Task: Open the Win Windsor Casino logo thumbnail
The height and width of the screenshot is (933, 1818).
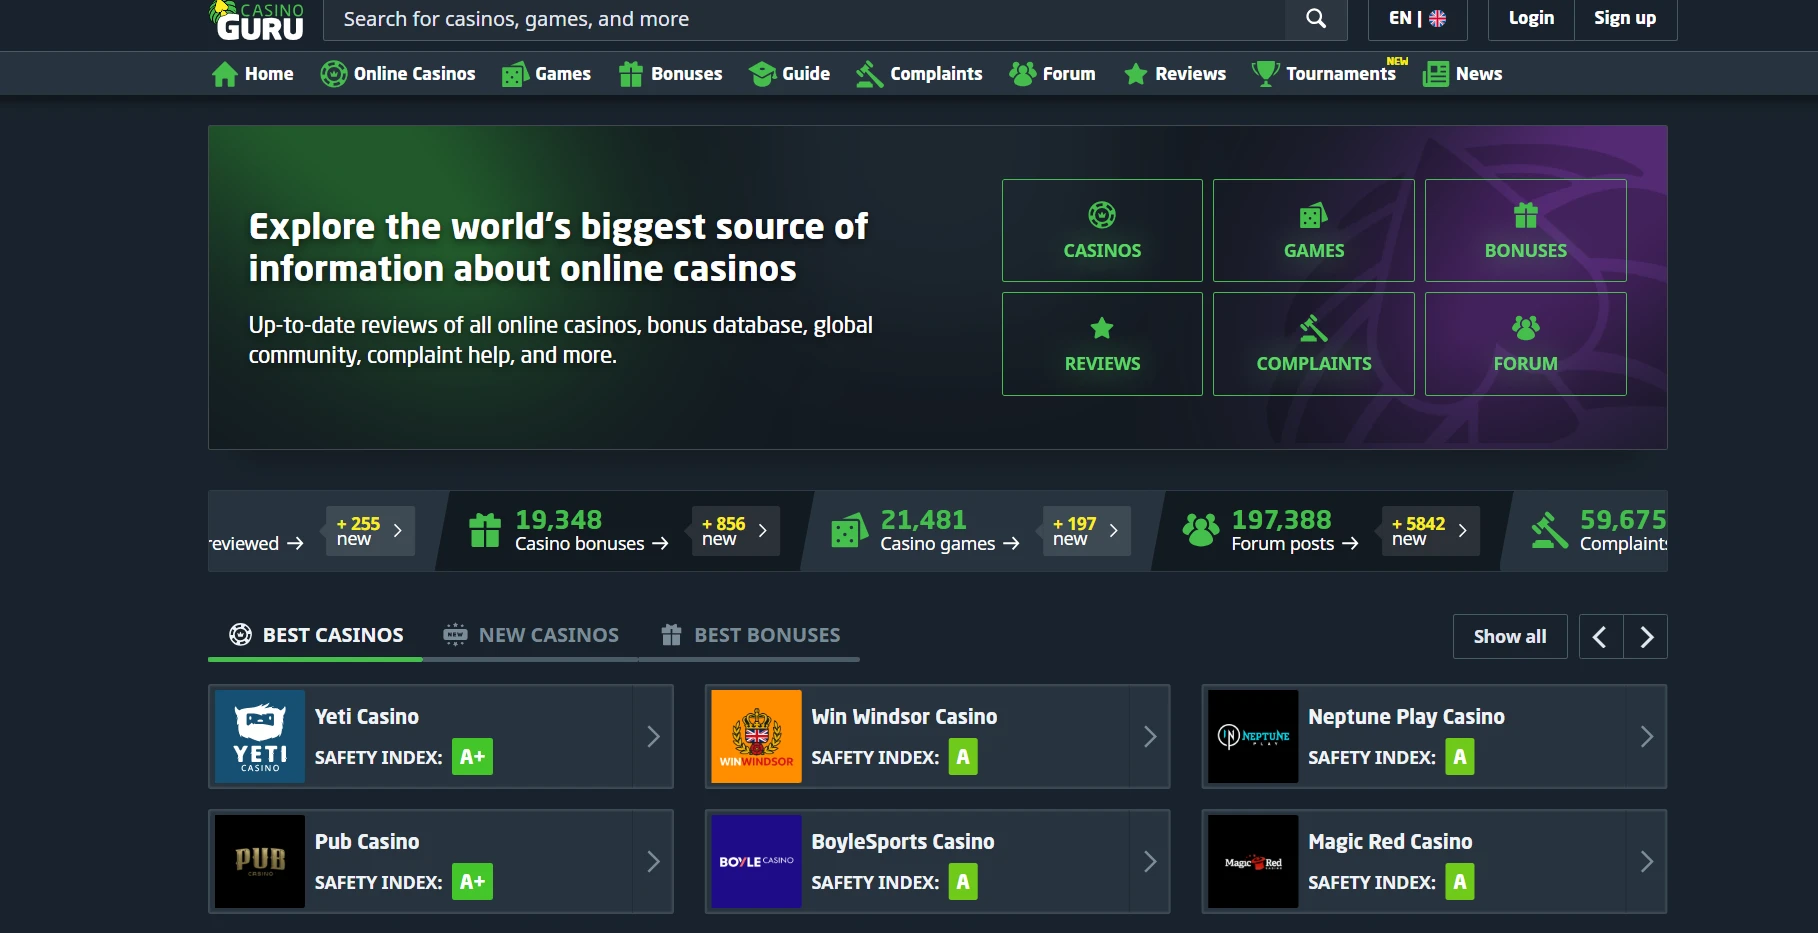Action: pyautogui.click(x=756, y=737)
